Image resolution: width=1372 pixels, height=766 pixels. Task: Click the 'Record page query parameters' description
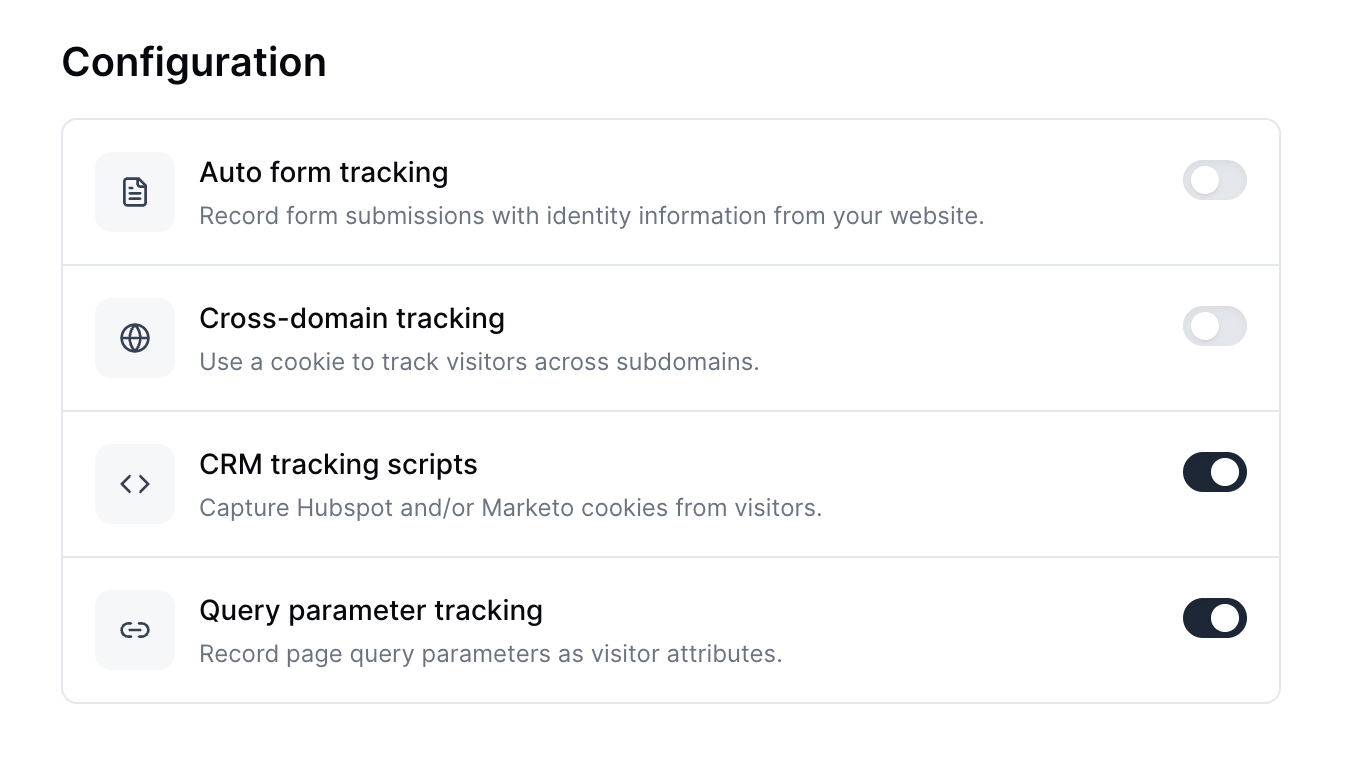(490, 654)
